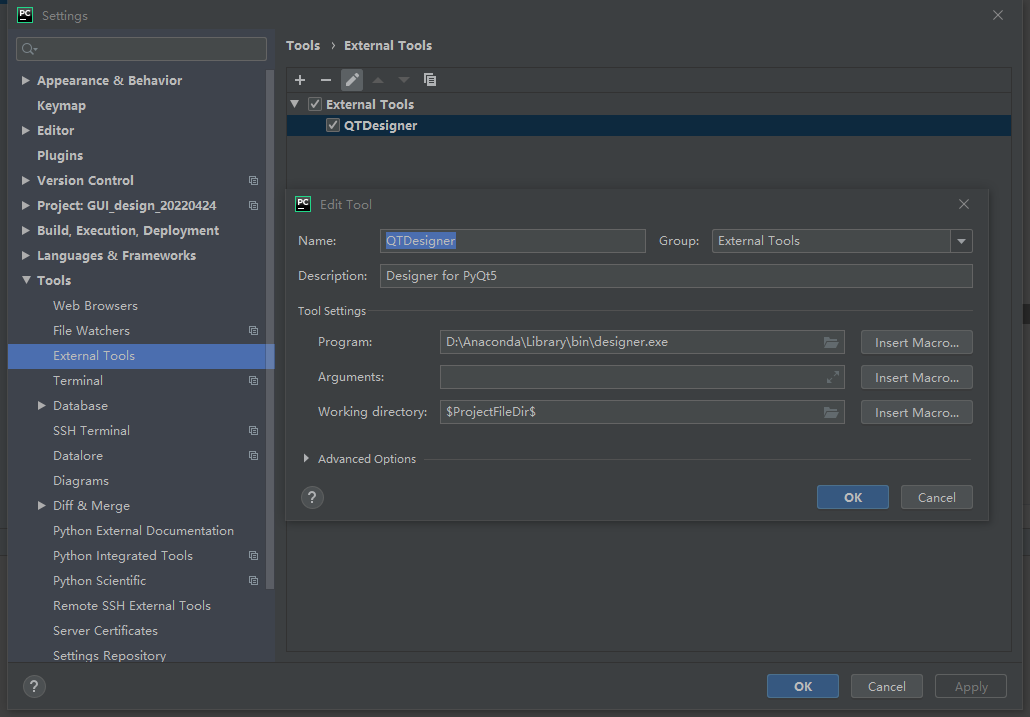This screenshot has height=717, width=1030.
Task: Click OK in Settings window
Action: click(x=803, y=687)
